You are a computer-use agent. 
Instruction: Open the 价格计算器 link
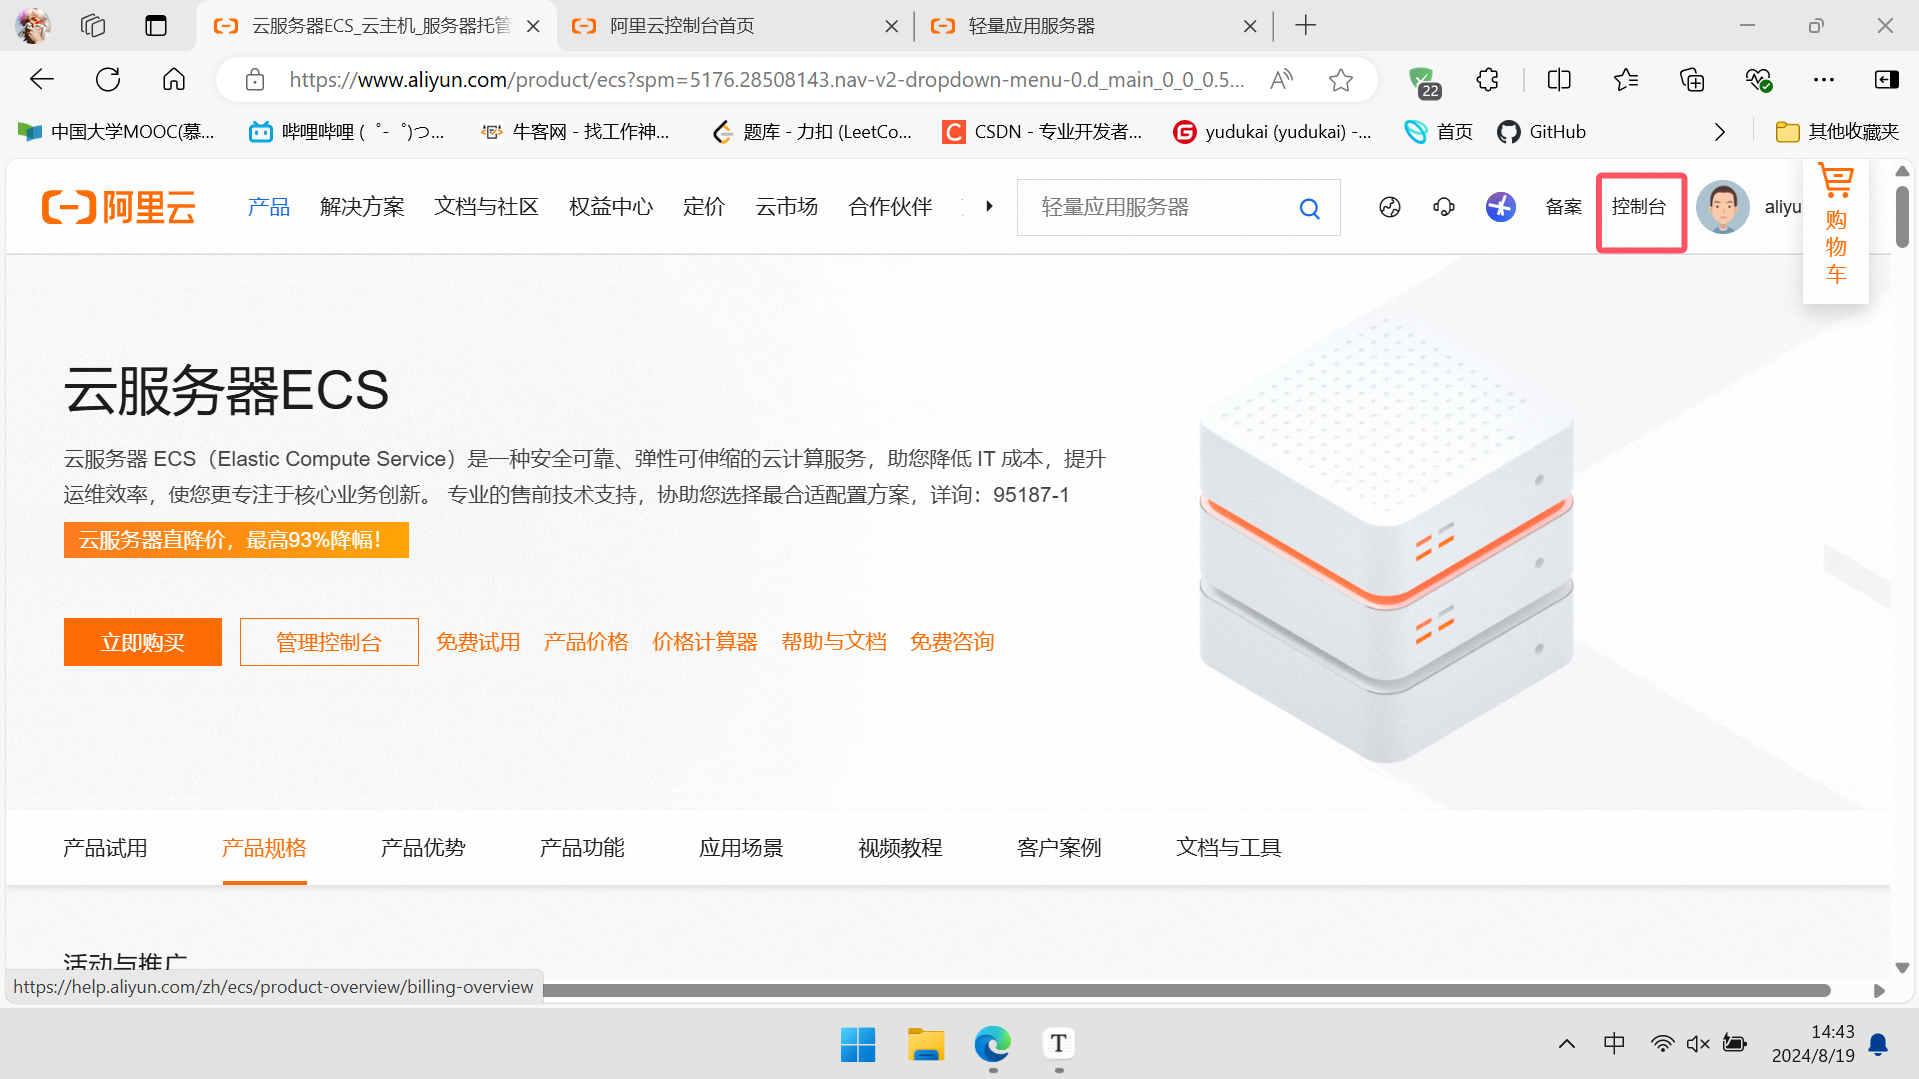705,642
